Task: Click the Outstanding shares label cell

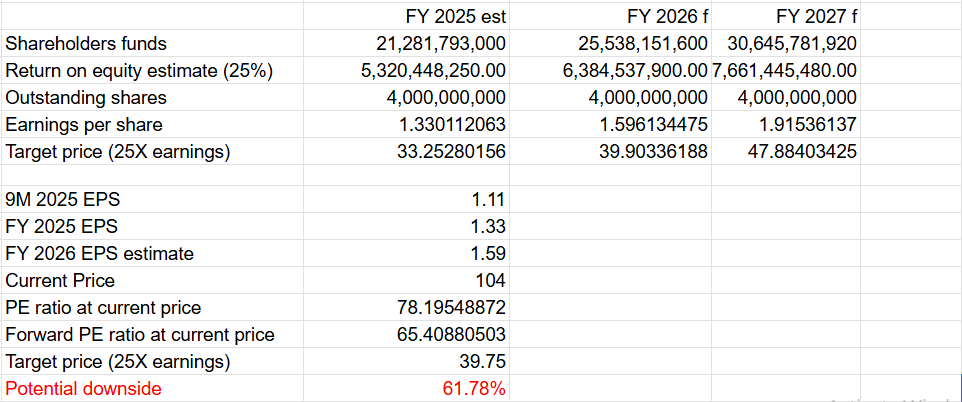Action: tap(87, 98)
